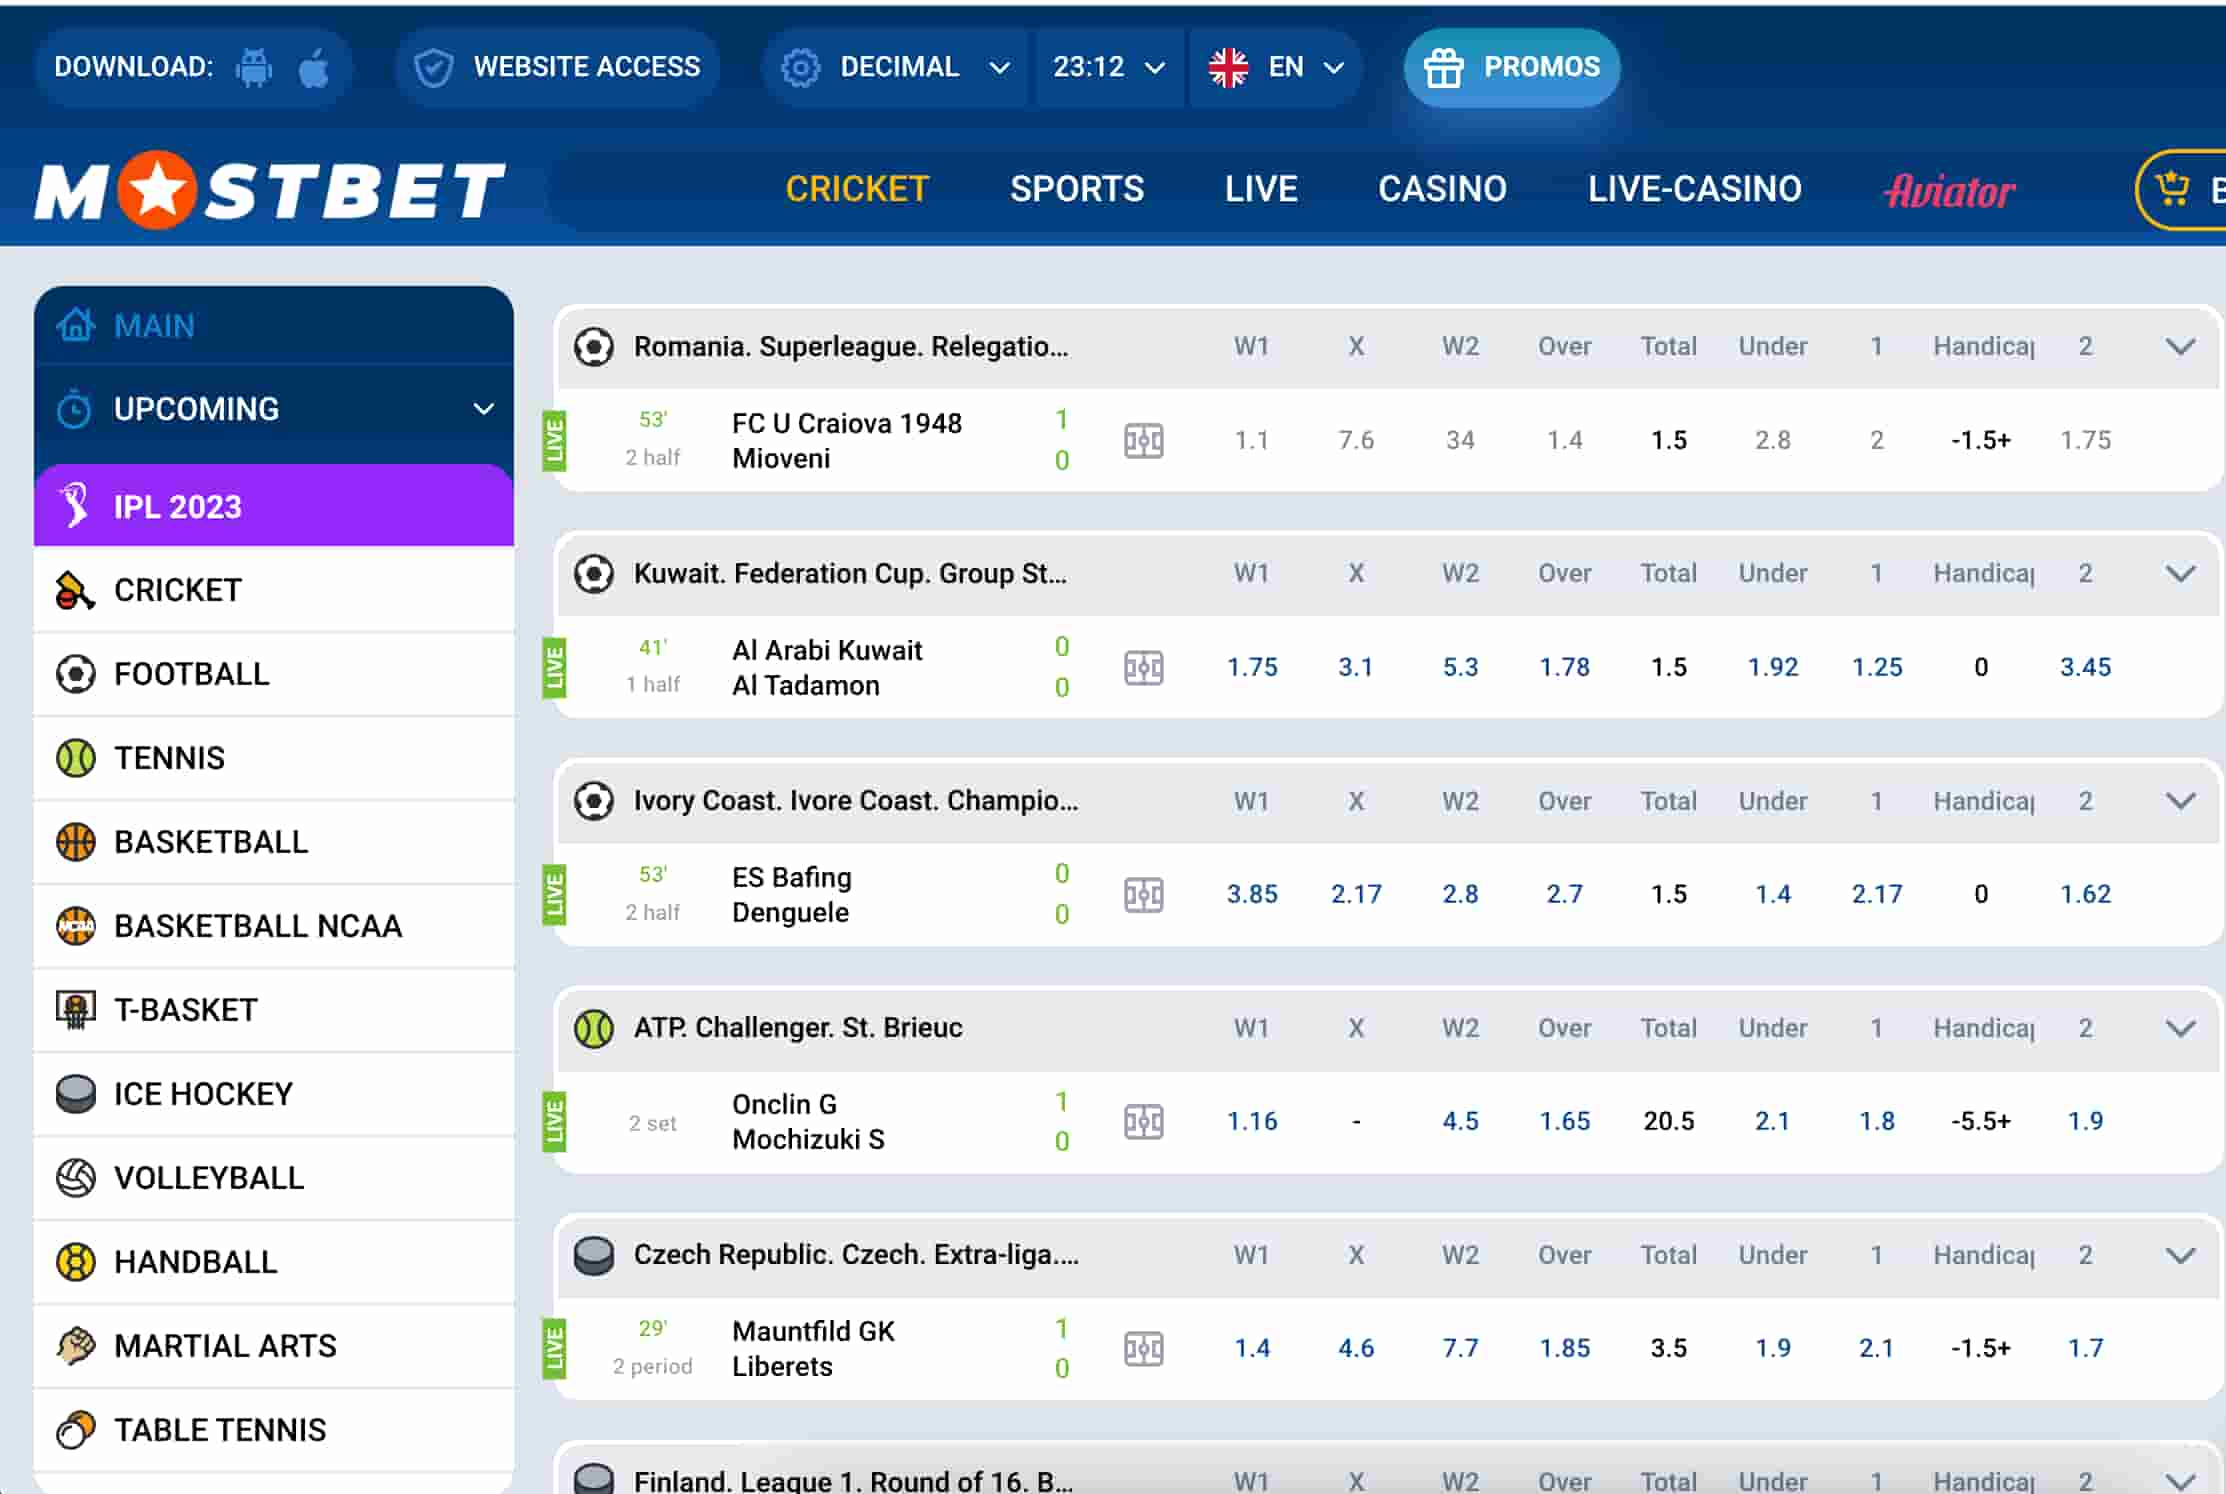The width and height of the screenshot is (2226, 1494).
Task: Select Liberets W2 odds 7.7
Action: point(1460,1348)
